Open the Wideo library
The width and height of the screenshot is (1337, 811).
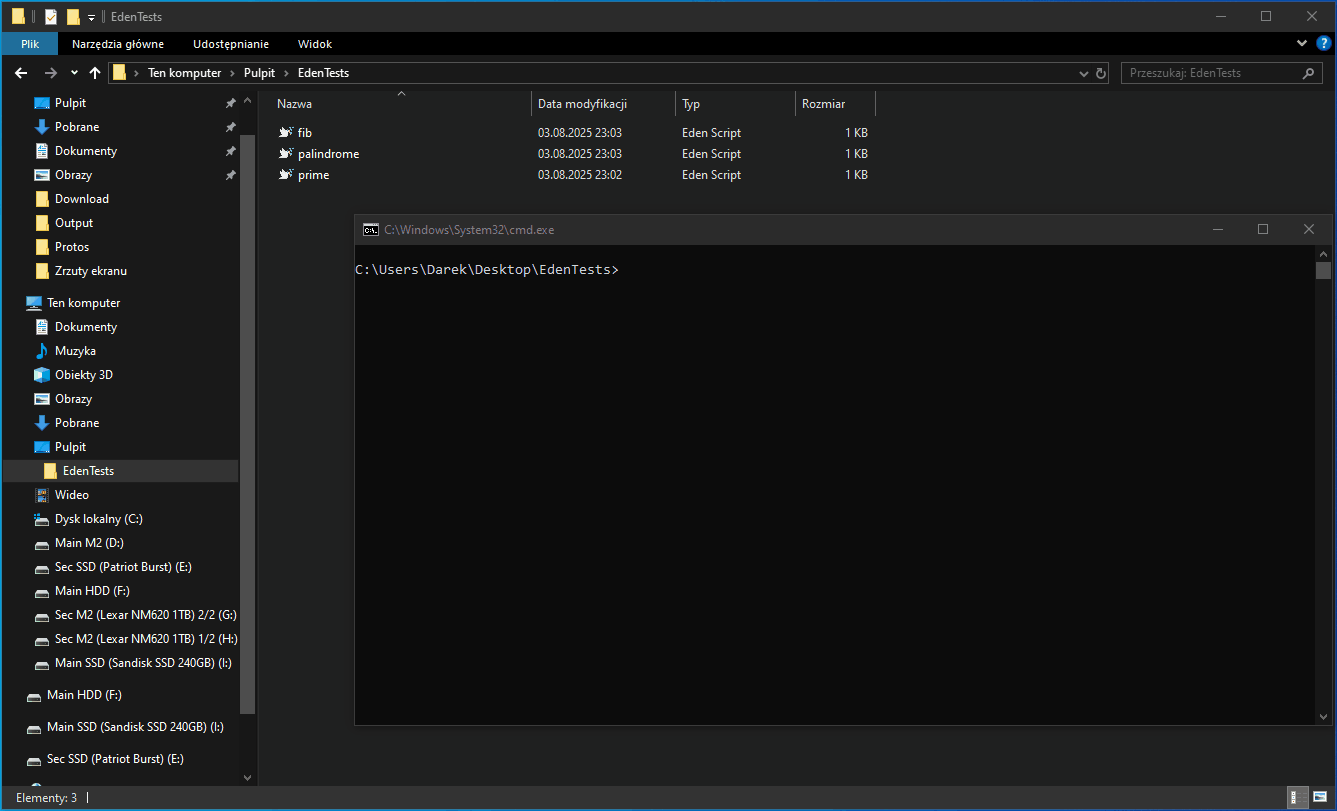coord(72,495)
